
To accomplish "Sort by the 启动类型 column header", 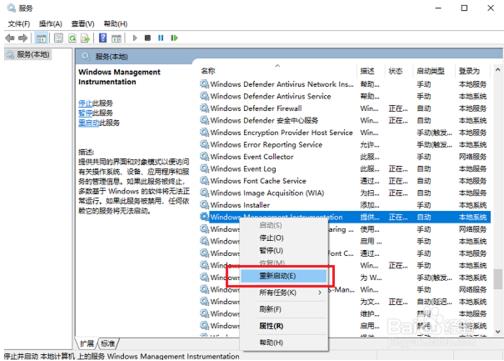I will pyautogui.click(x=434, y=71).
